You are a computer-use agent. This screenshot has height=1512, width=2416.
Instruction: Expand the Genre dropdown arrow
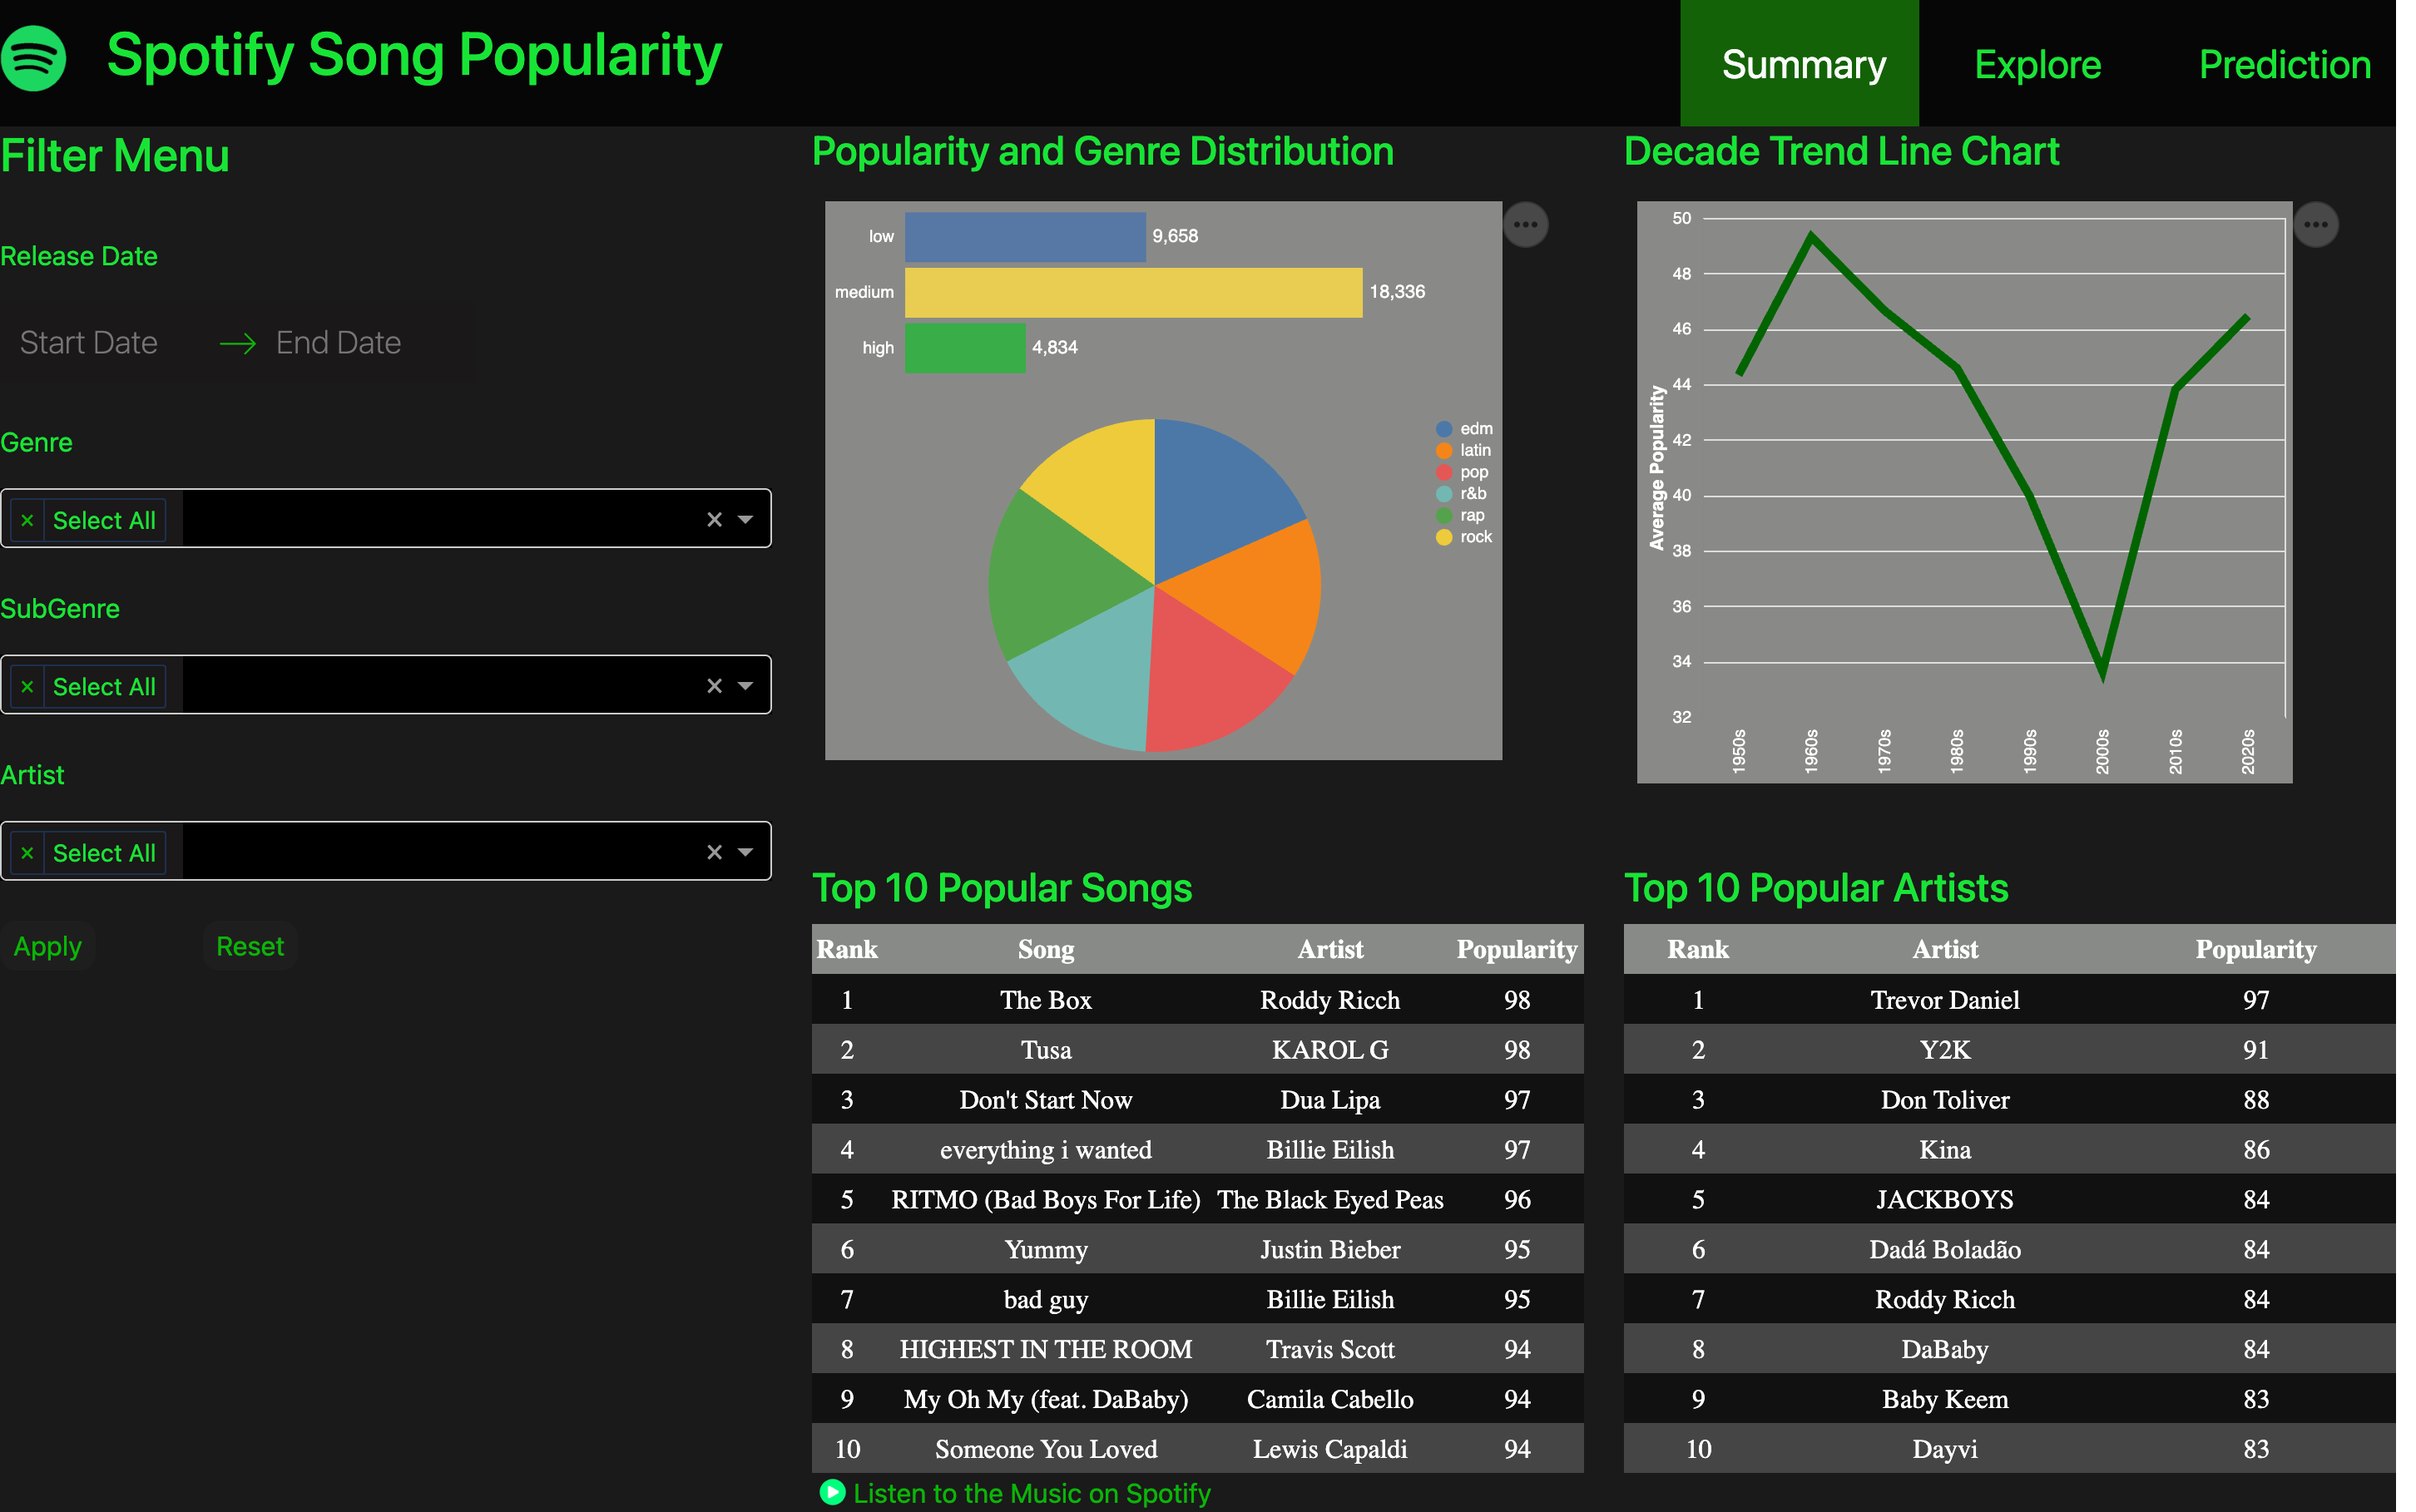coord(745,520)
